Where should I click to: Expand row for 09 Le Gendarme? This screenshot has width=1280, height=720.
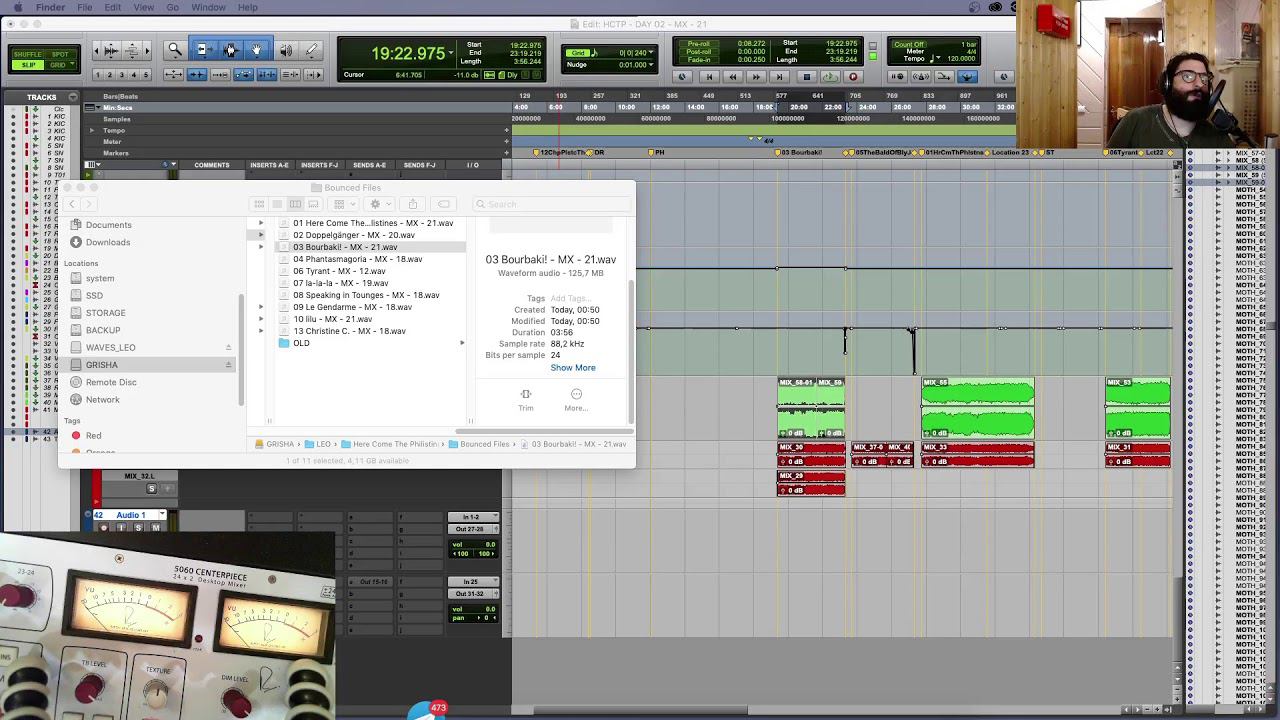(x=261, y=307)
